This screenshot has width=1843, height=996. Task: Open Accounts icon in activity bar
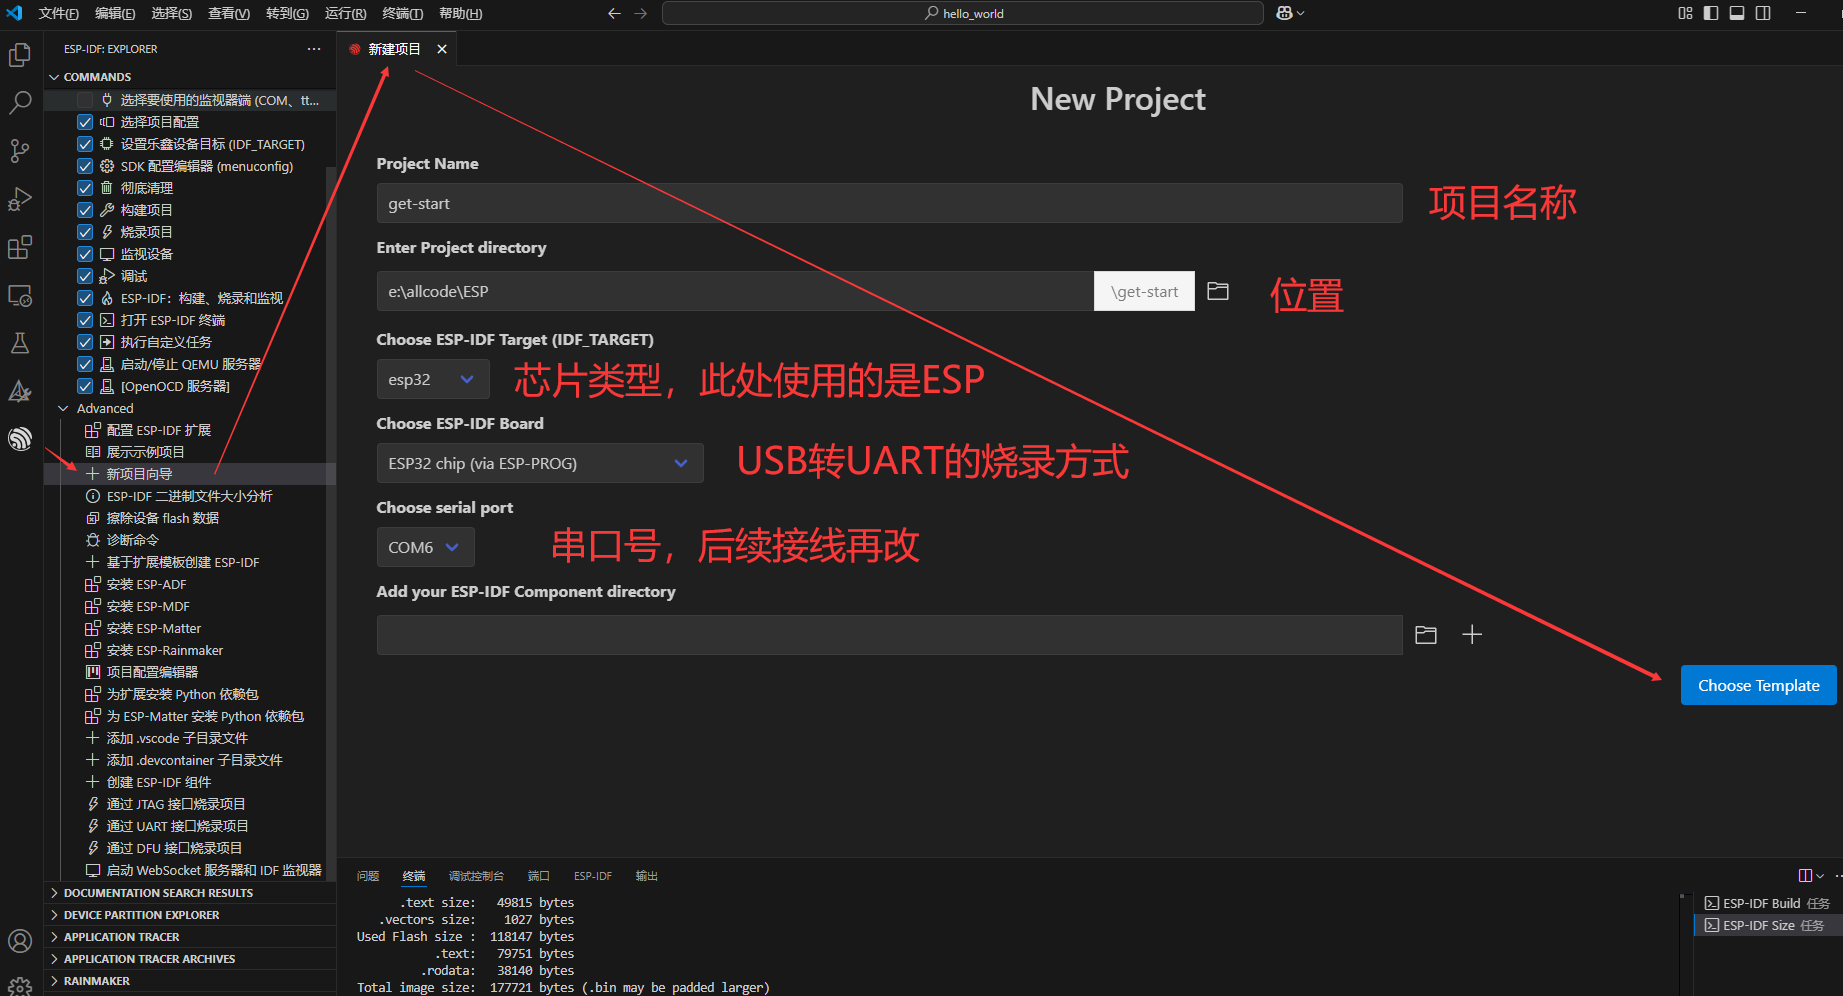(20, 941)
